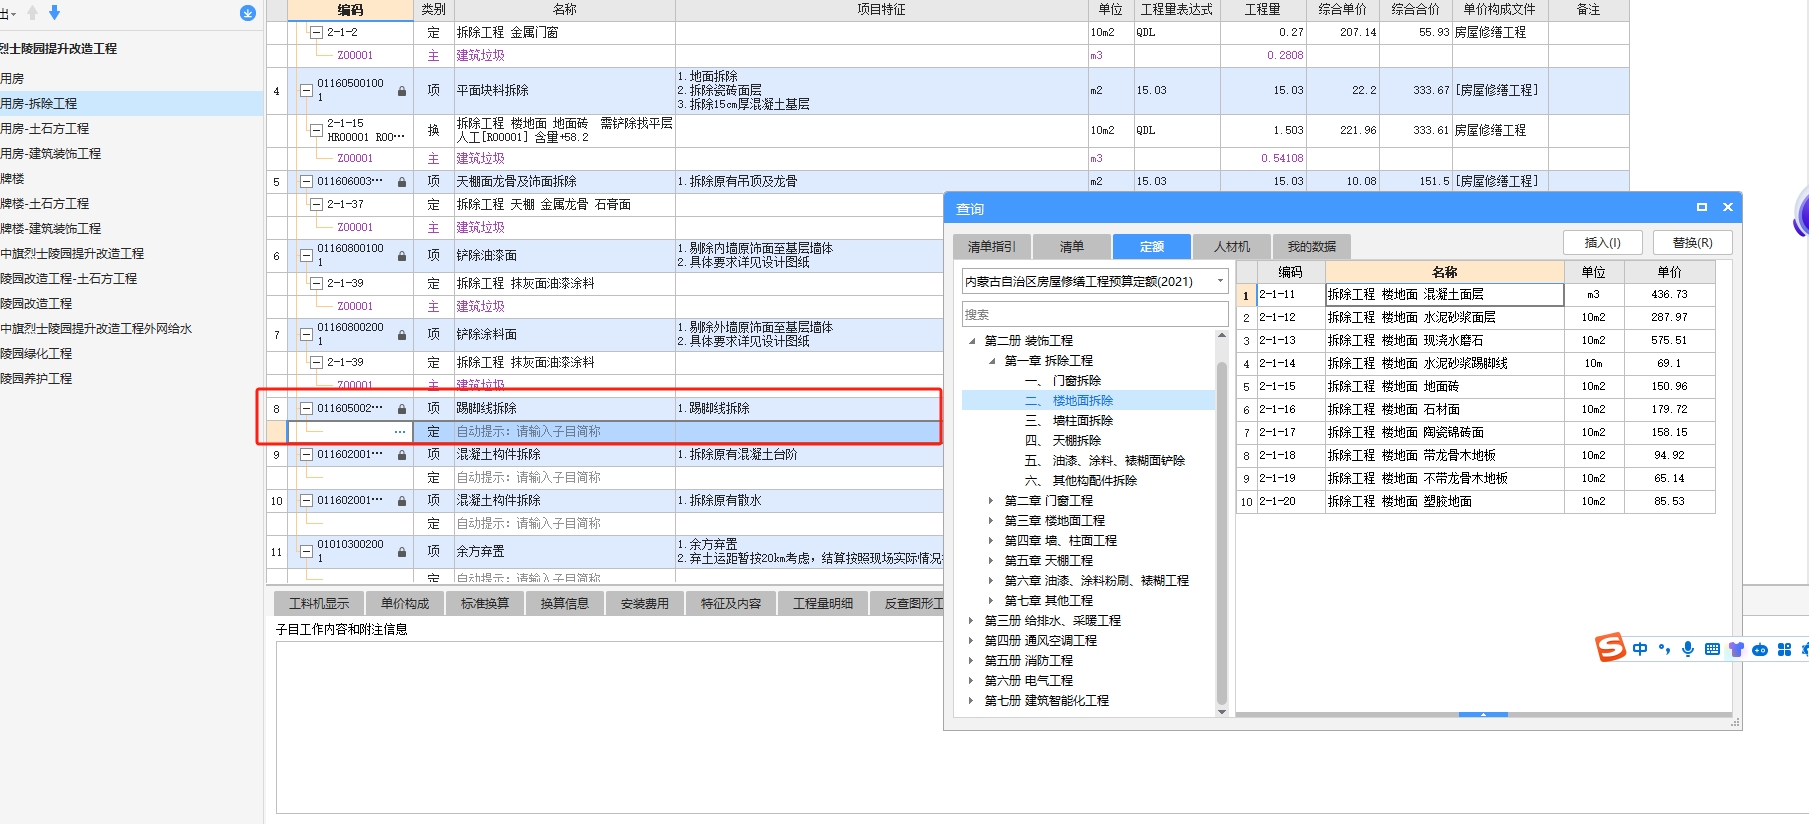The image size is (1809, 824).
Task: Switch to 清单指引 tab
Action: [991, 246]
